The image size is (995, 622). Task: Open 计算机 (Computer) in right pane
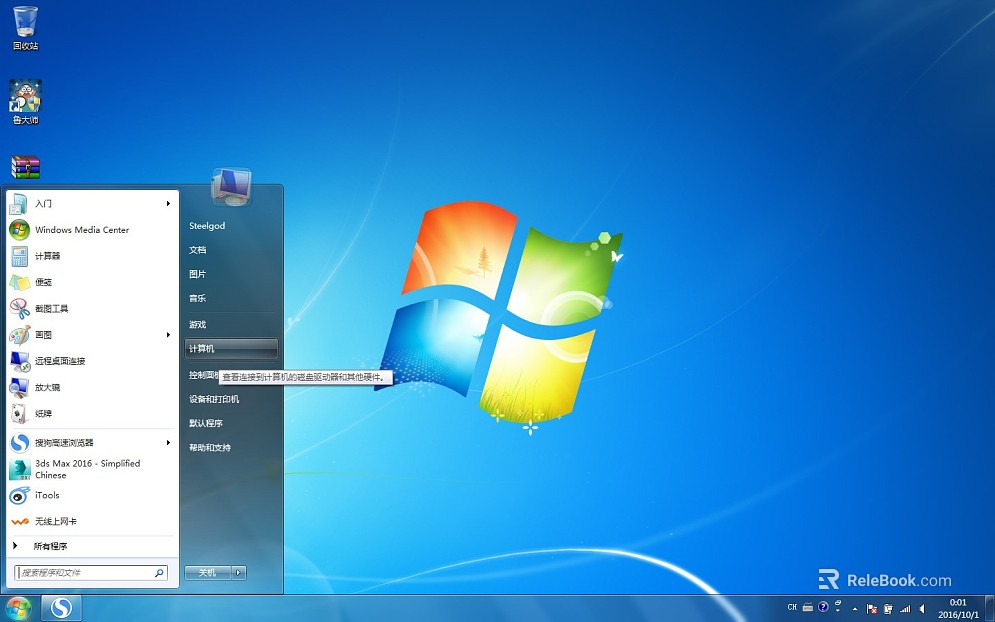(231, 348)
